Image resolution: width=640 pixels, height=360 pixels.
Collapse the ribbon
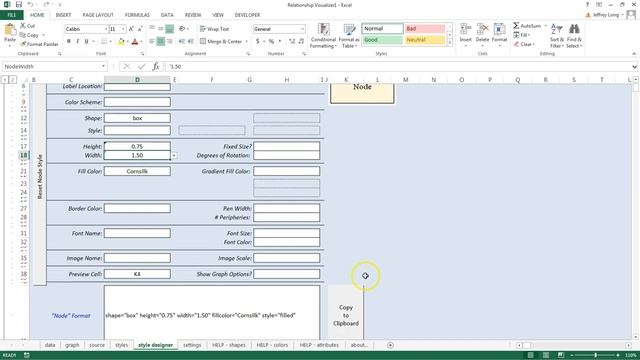click(x=634, y=53)
